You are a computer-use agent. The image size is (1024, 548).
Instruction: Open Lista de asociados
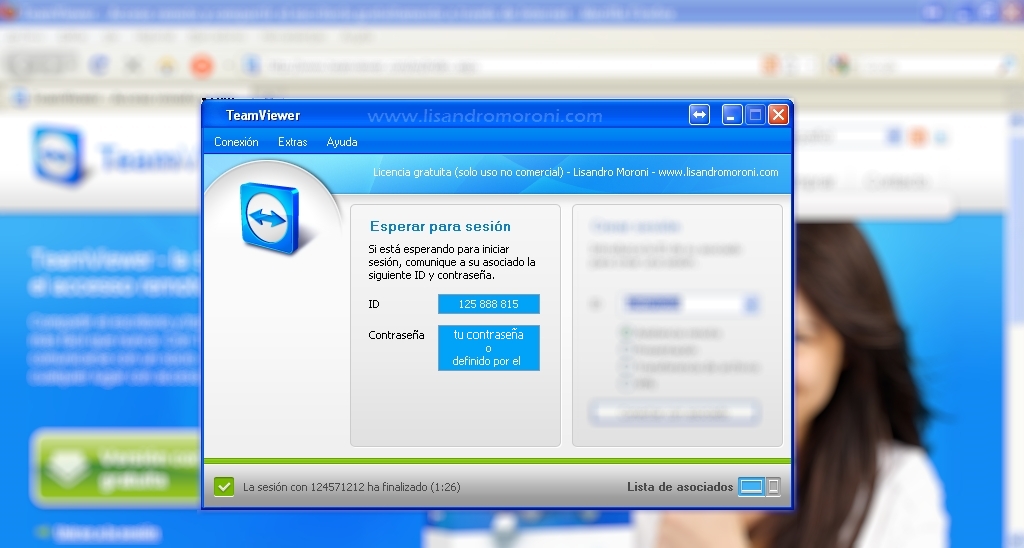point(680,487)
